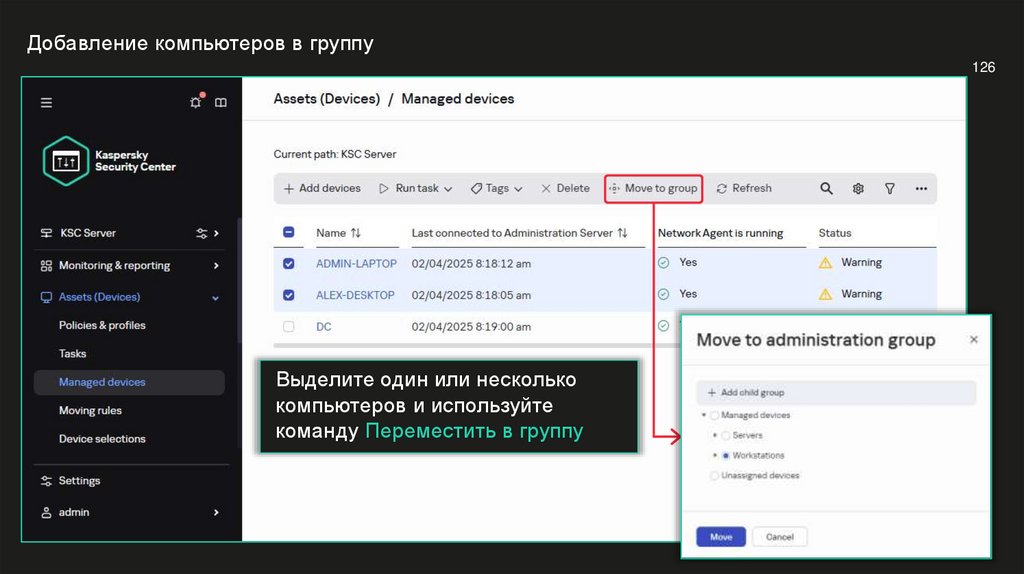The width and height of the screenshot is (1024, 574).
Task: Open ADMIN-LAPTOP device link
Action: coord(357,264)
